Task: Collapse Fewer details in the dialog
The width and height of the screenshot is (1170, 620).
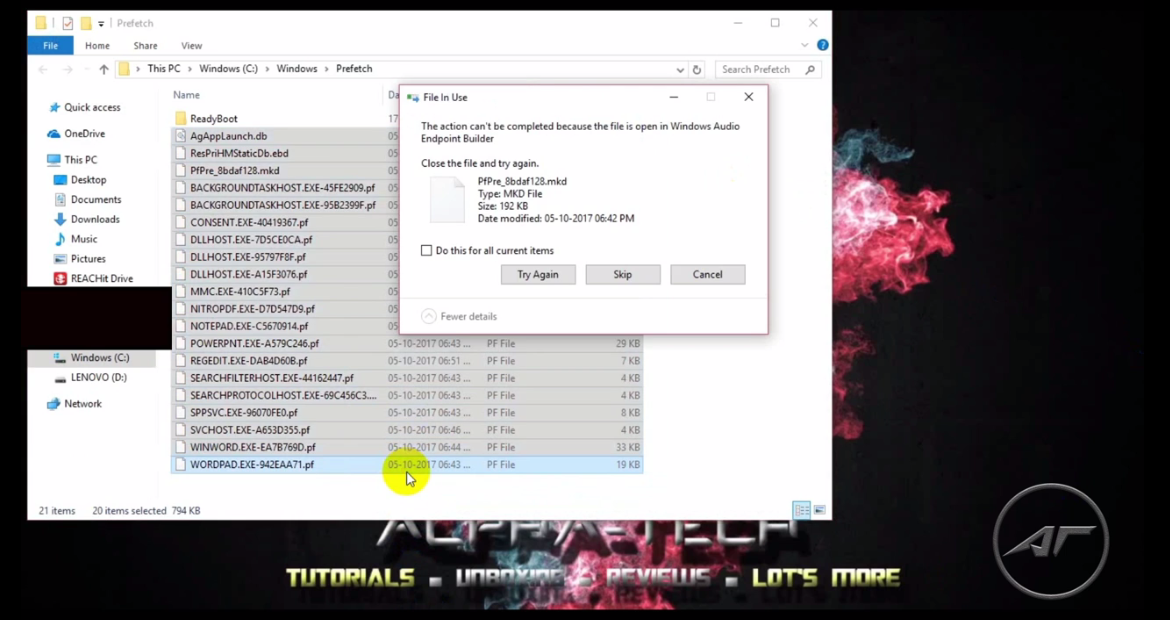Action: point(459,316)
